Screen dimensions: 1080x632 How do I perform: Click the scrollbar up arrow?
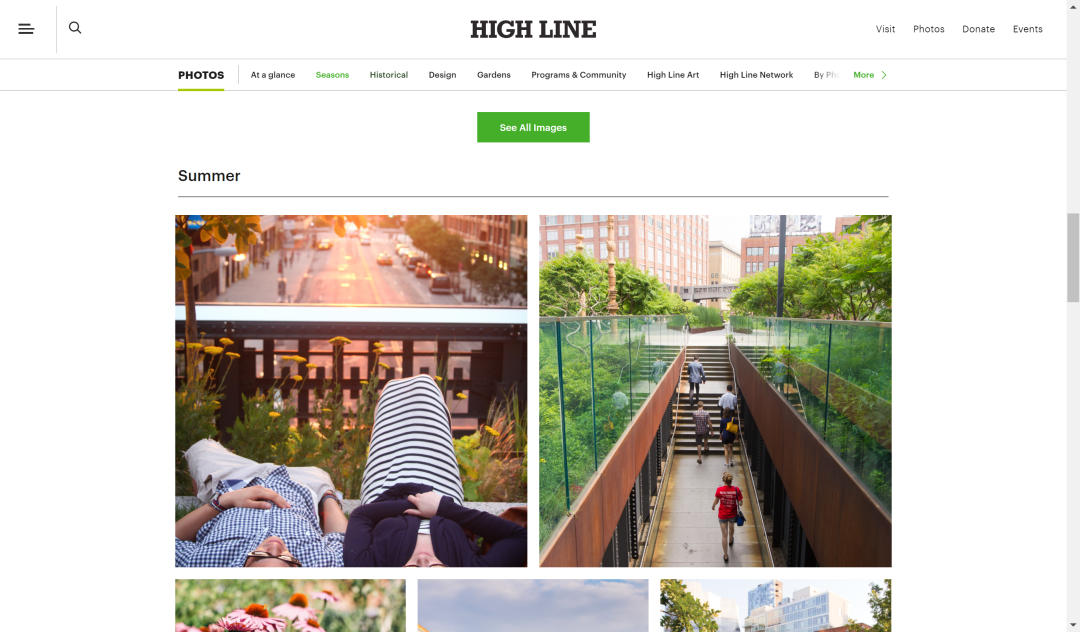pyautogui.click(x=1073, y=6)
